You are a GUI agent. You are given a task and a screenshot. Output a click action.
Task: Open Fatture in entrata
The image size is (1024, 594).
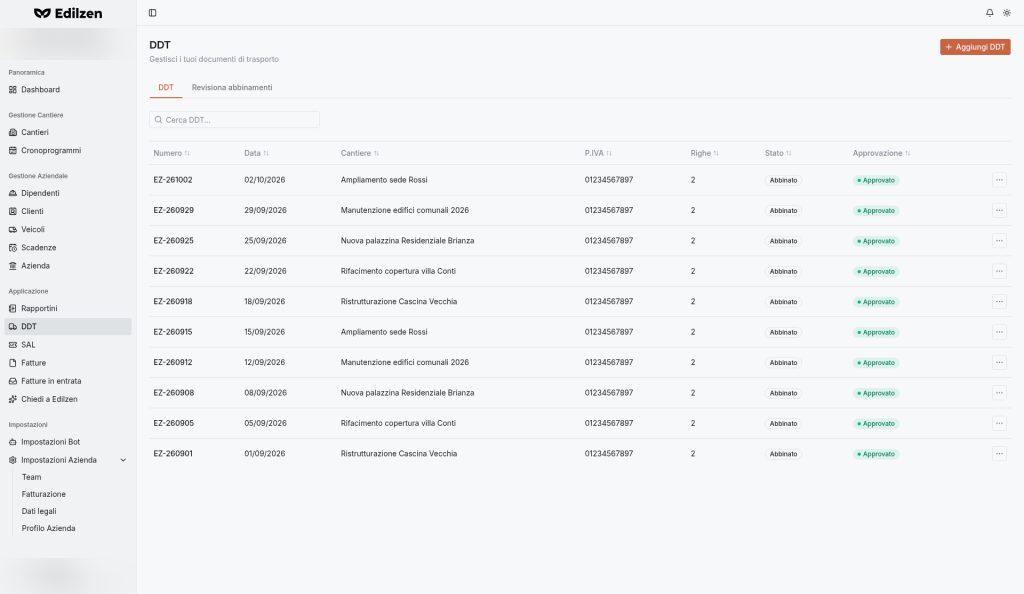pos(68,381)
